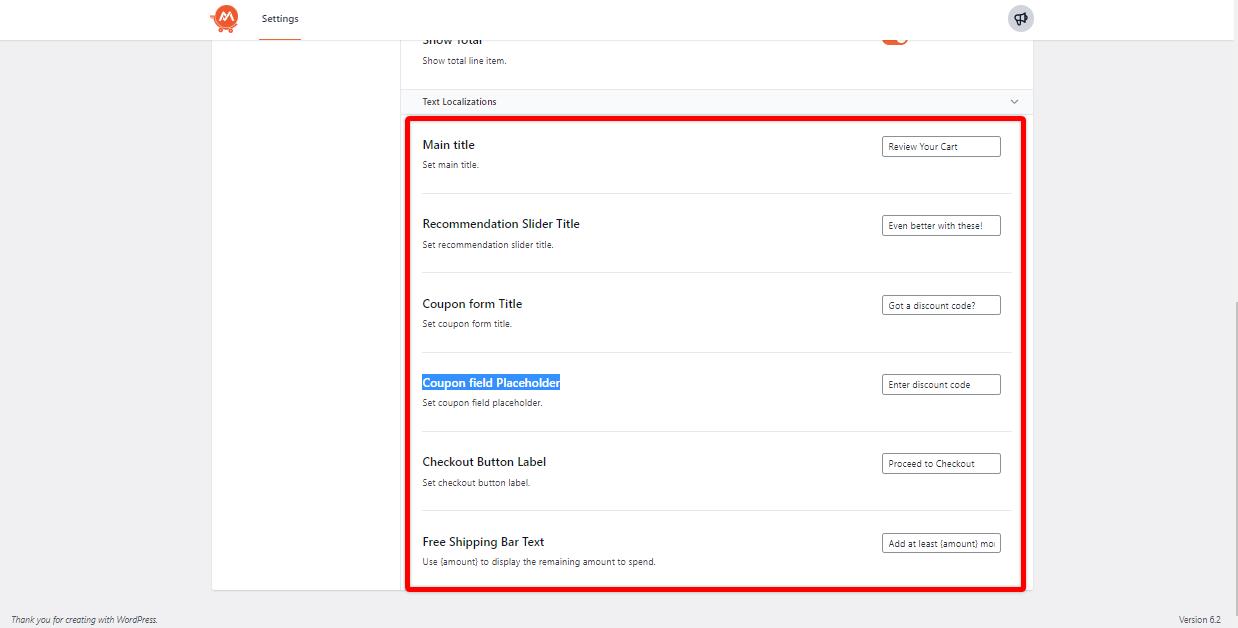Select the Coupon field Placeholder input box

point(940,384)
